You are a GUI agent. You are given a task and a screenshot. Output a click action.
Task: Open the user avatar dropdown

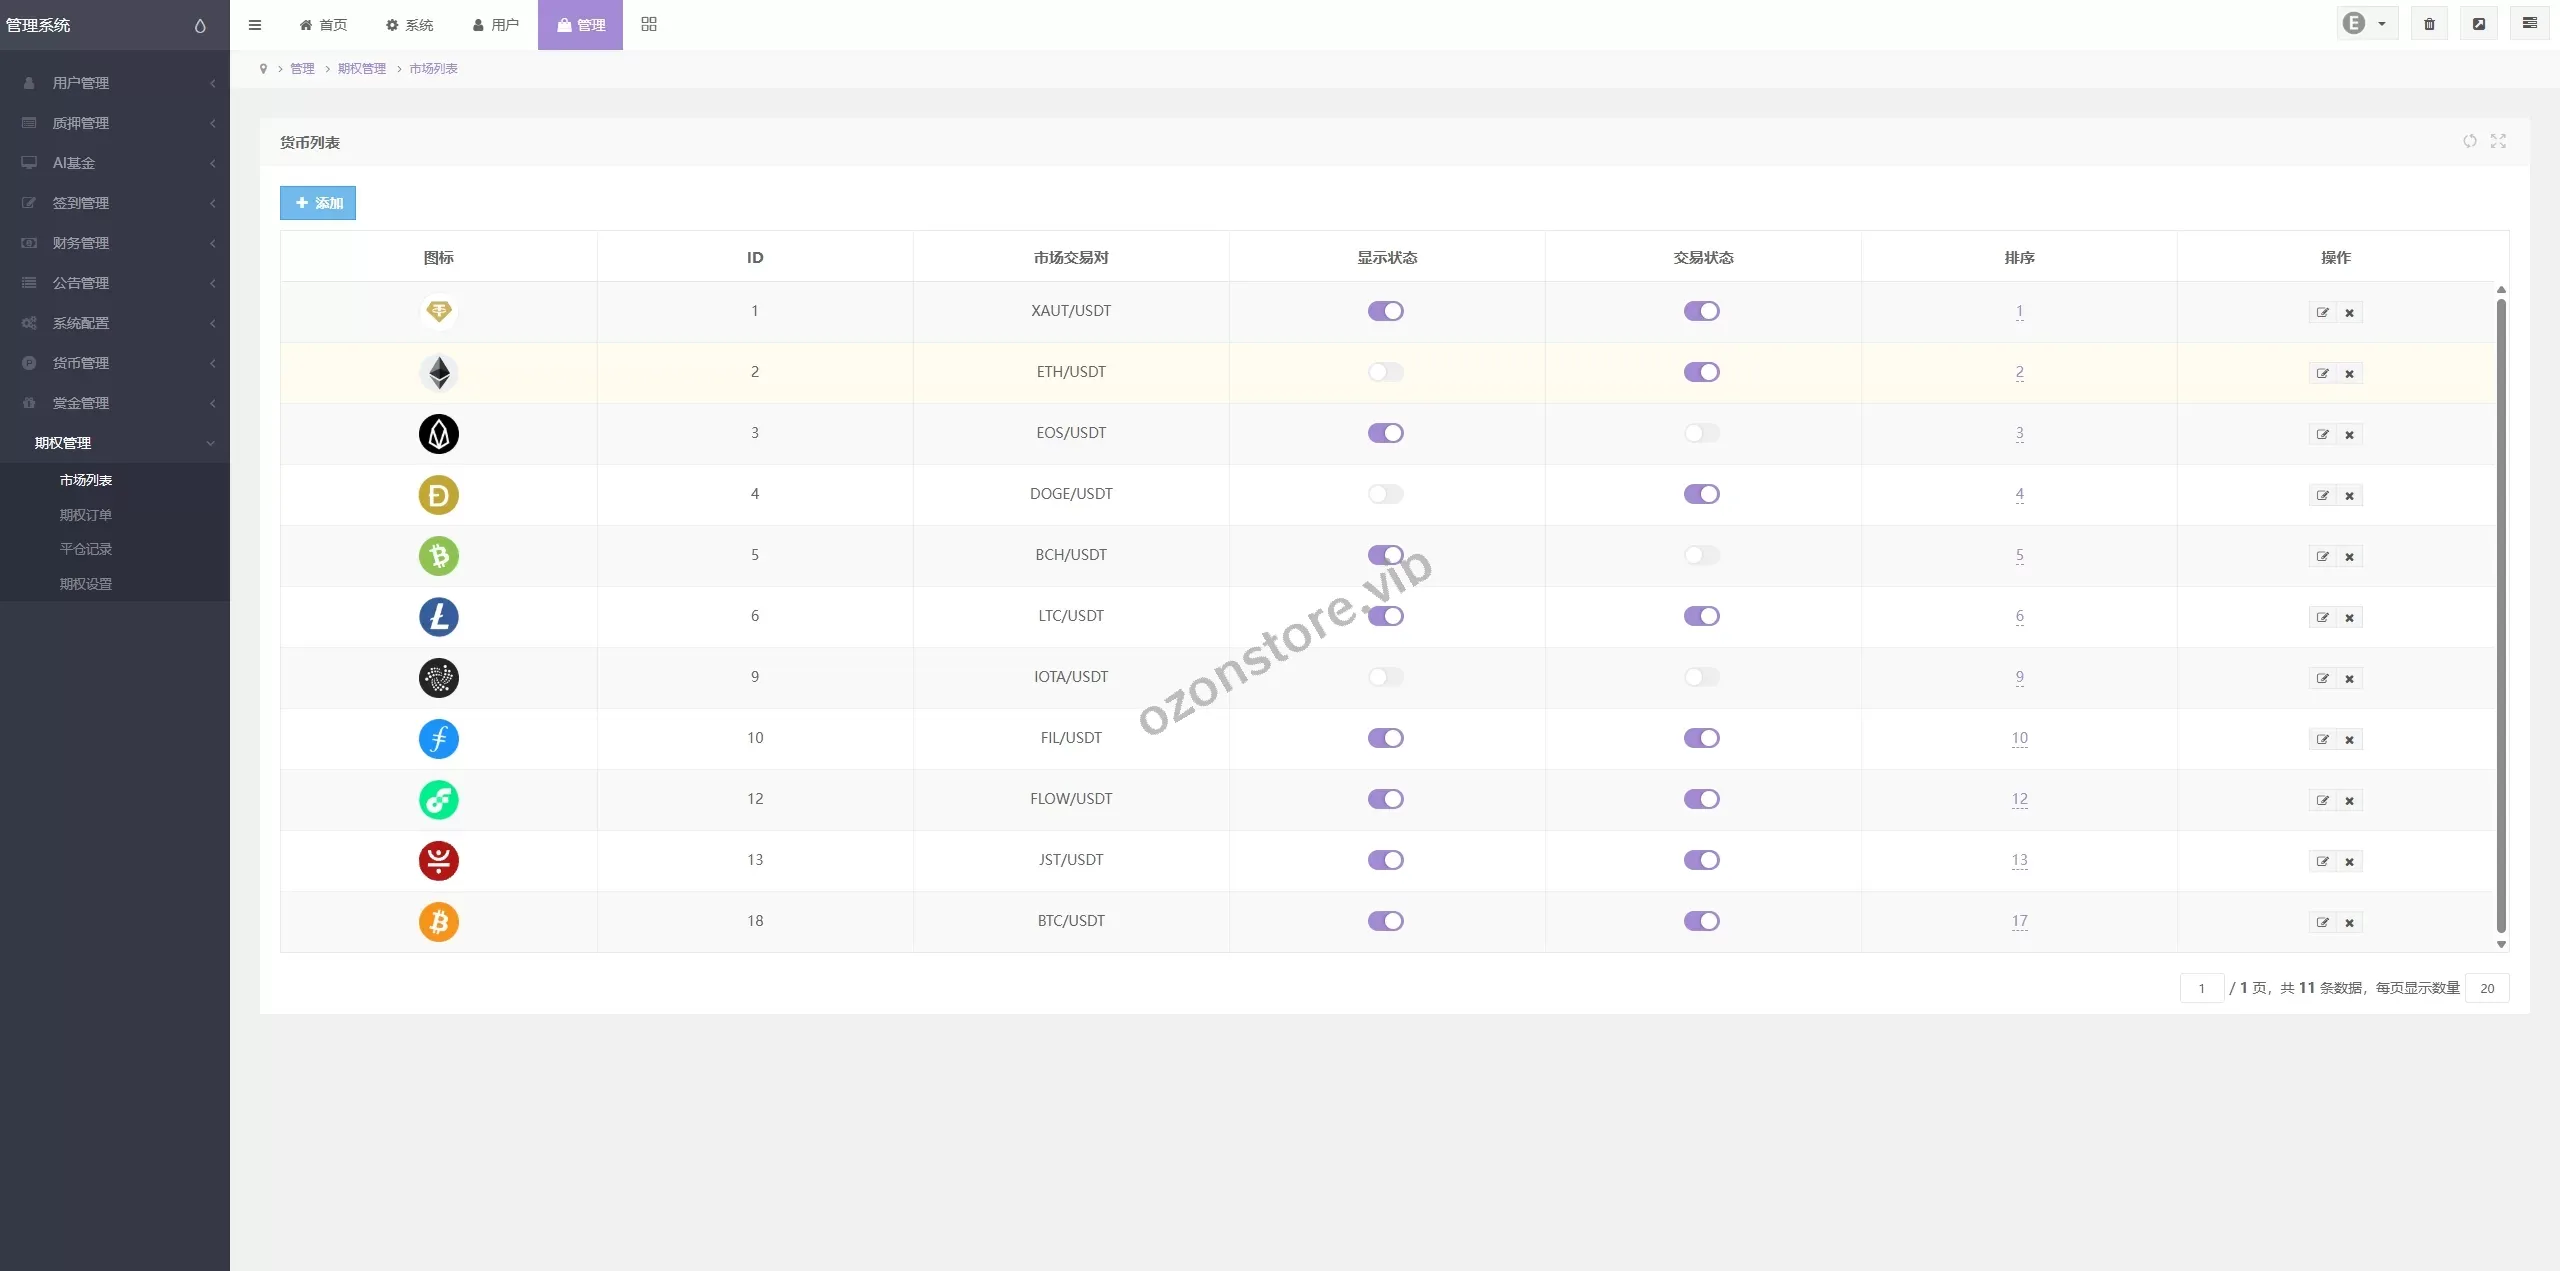pyautogui.click(x=2365, y=24)
